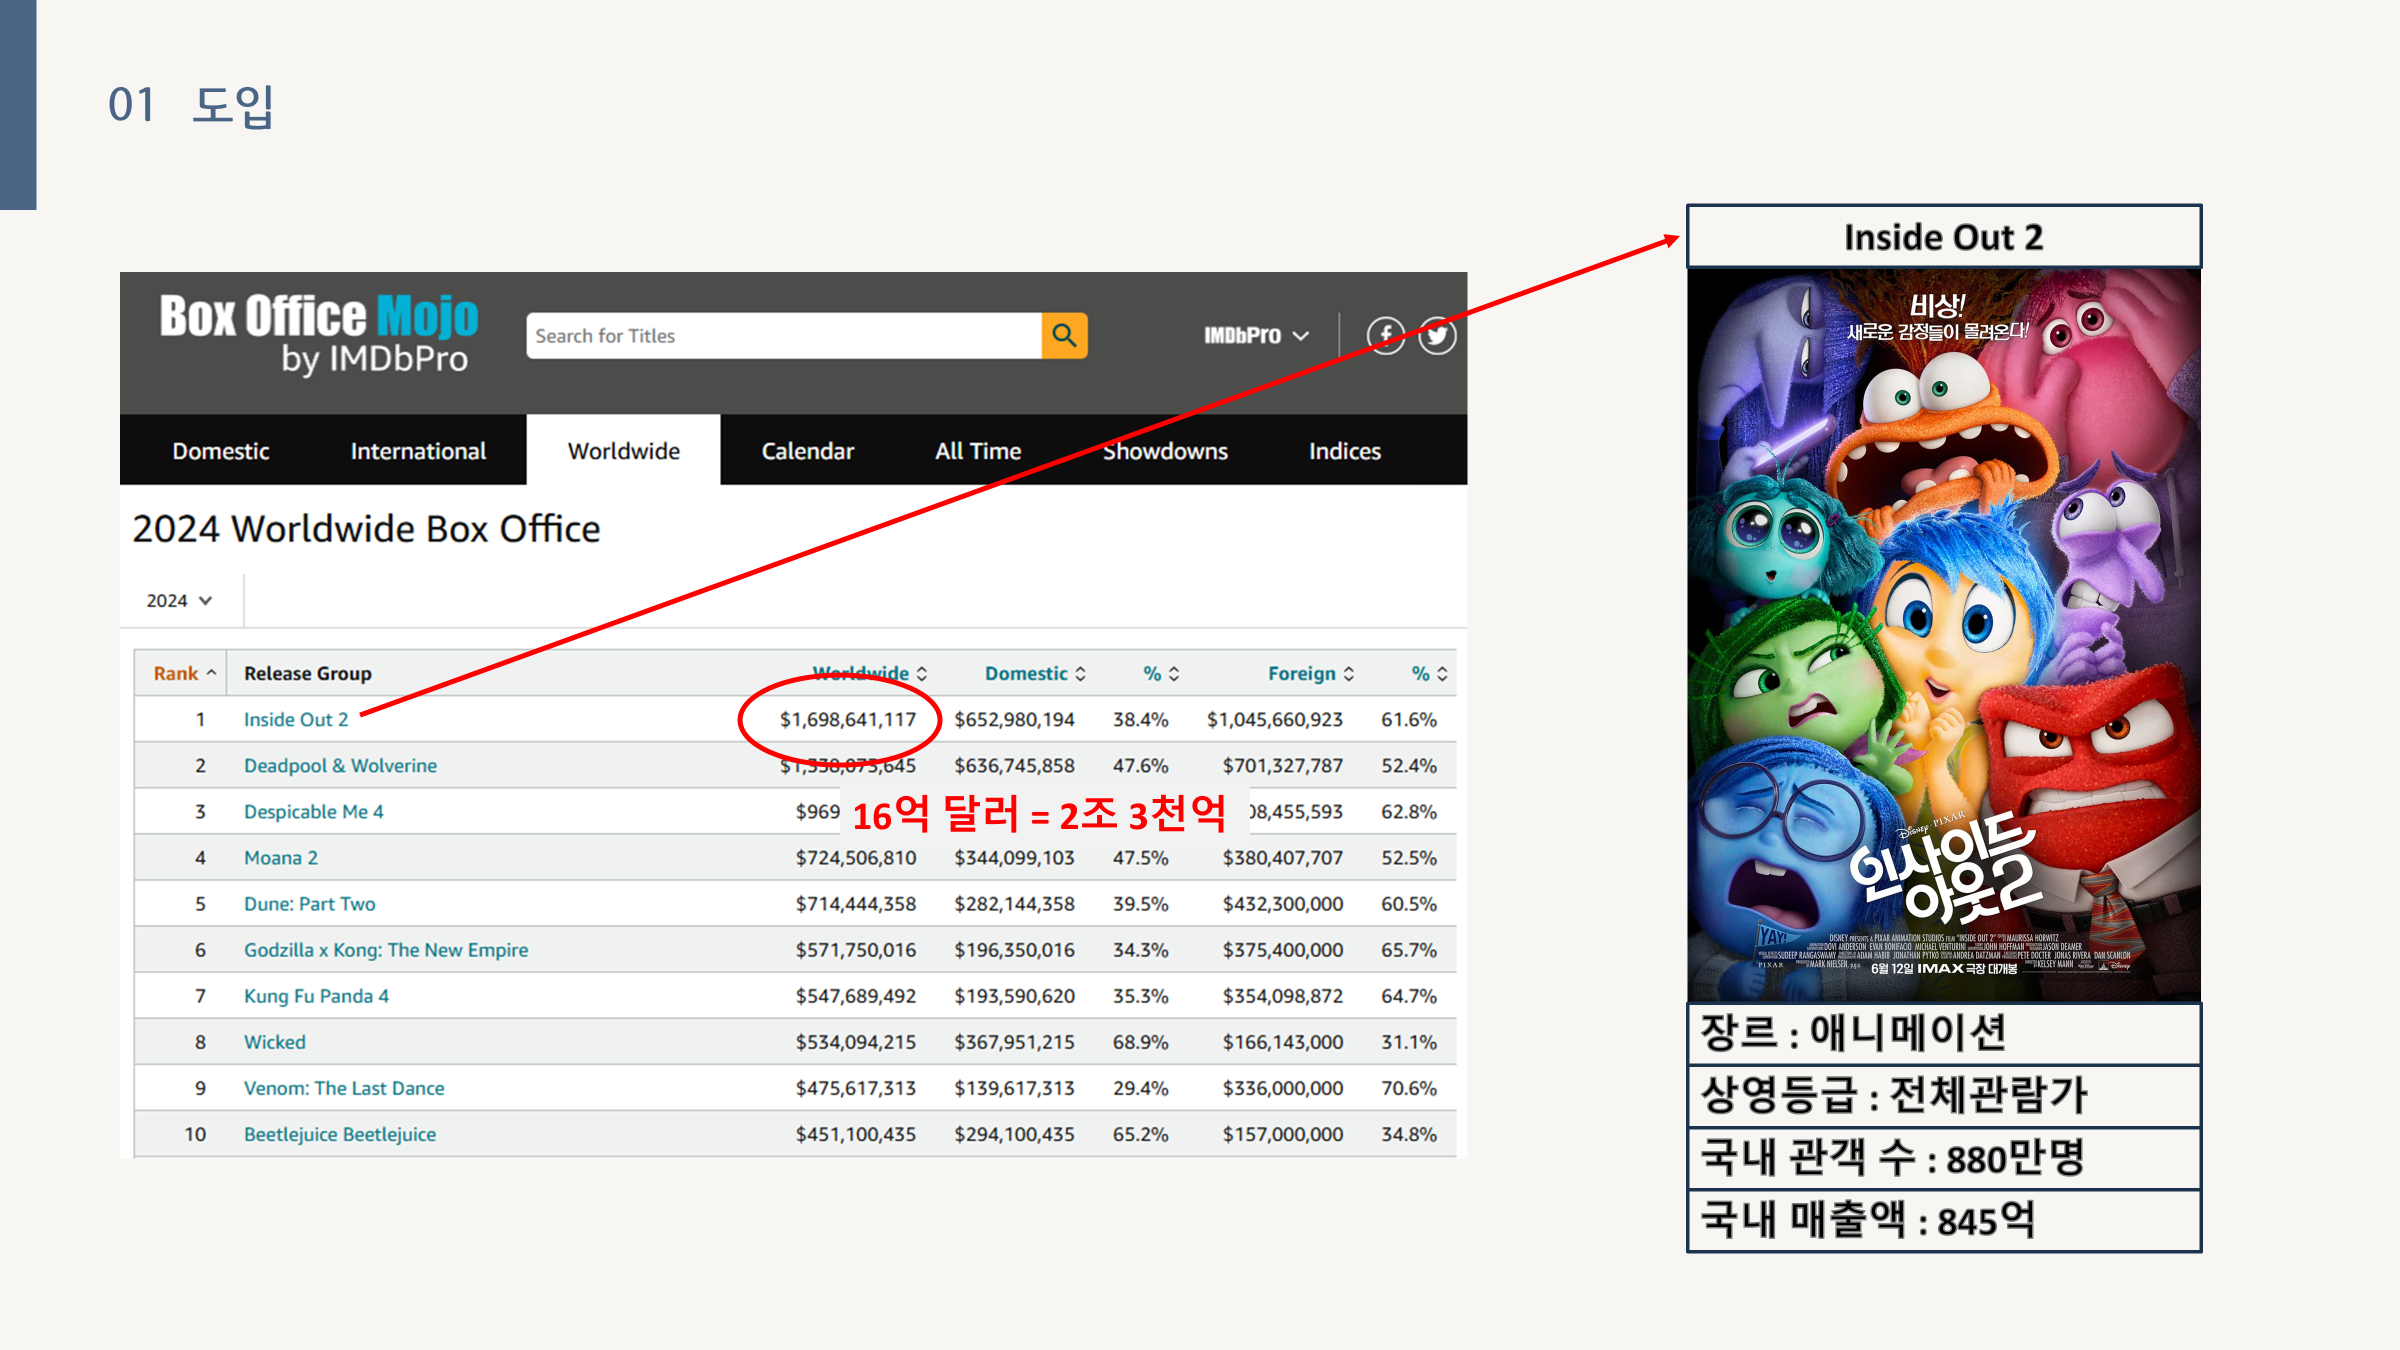Click the search magnifier button
Viewport: 2400px width, 1350px height.
(1064, 335)
